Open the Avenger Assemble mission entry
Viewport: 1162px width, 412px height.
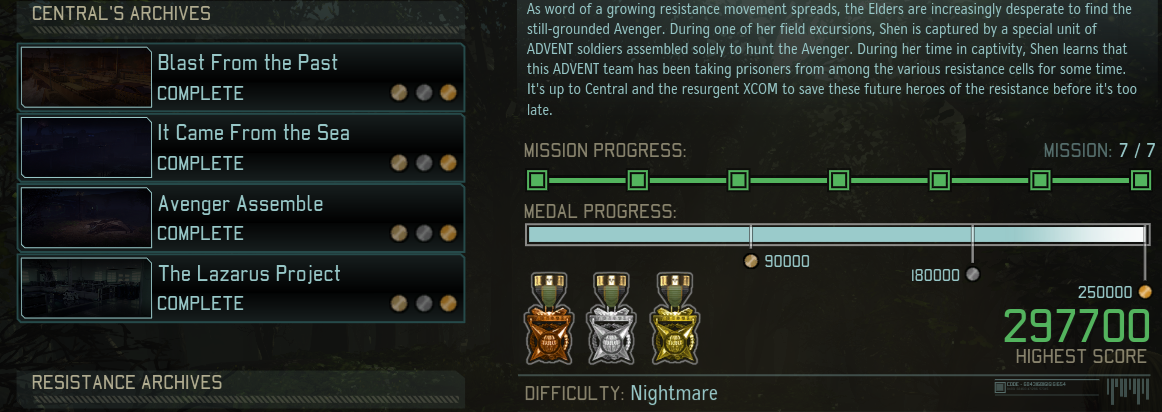[242, 216]
